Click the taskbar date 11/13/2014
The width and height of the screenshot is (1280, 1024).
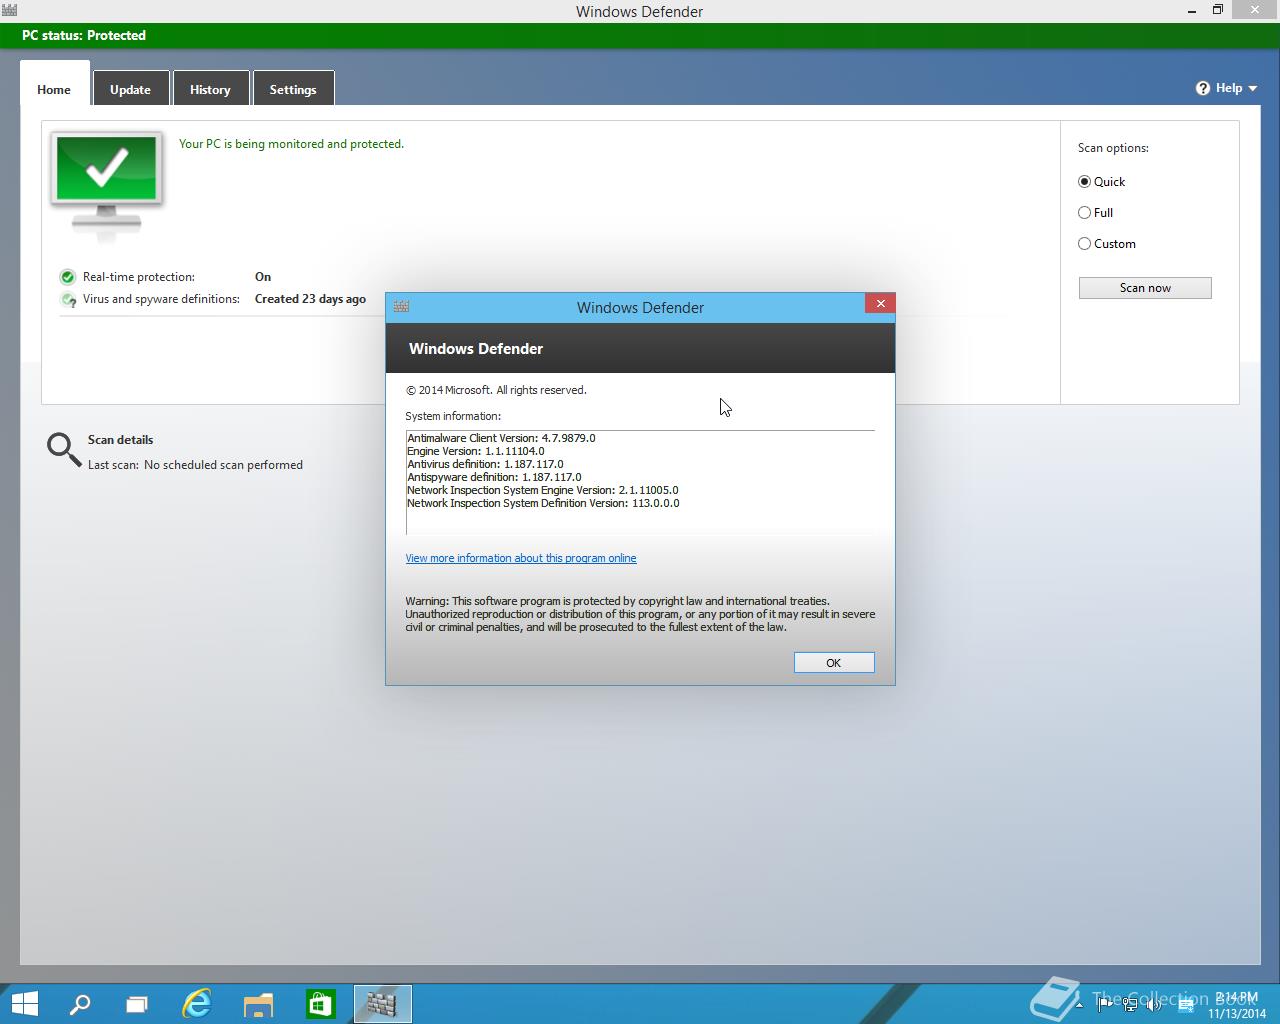pyautogui.click(x=1236, y=1013)
